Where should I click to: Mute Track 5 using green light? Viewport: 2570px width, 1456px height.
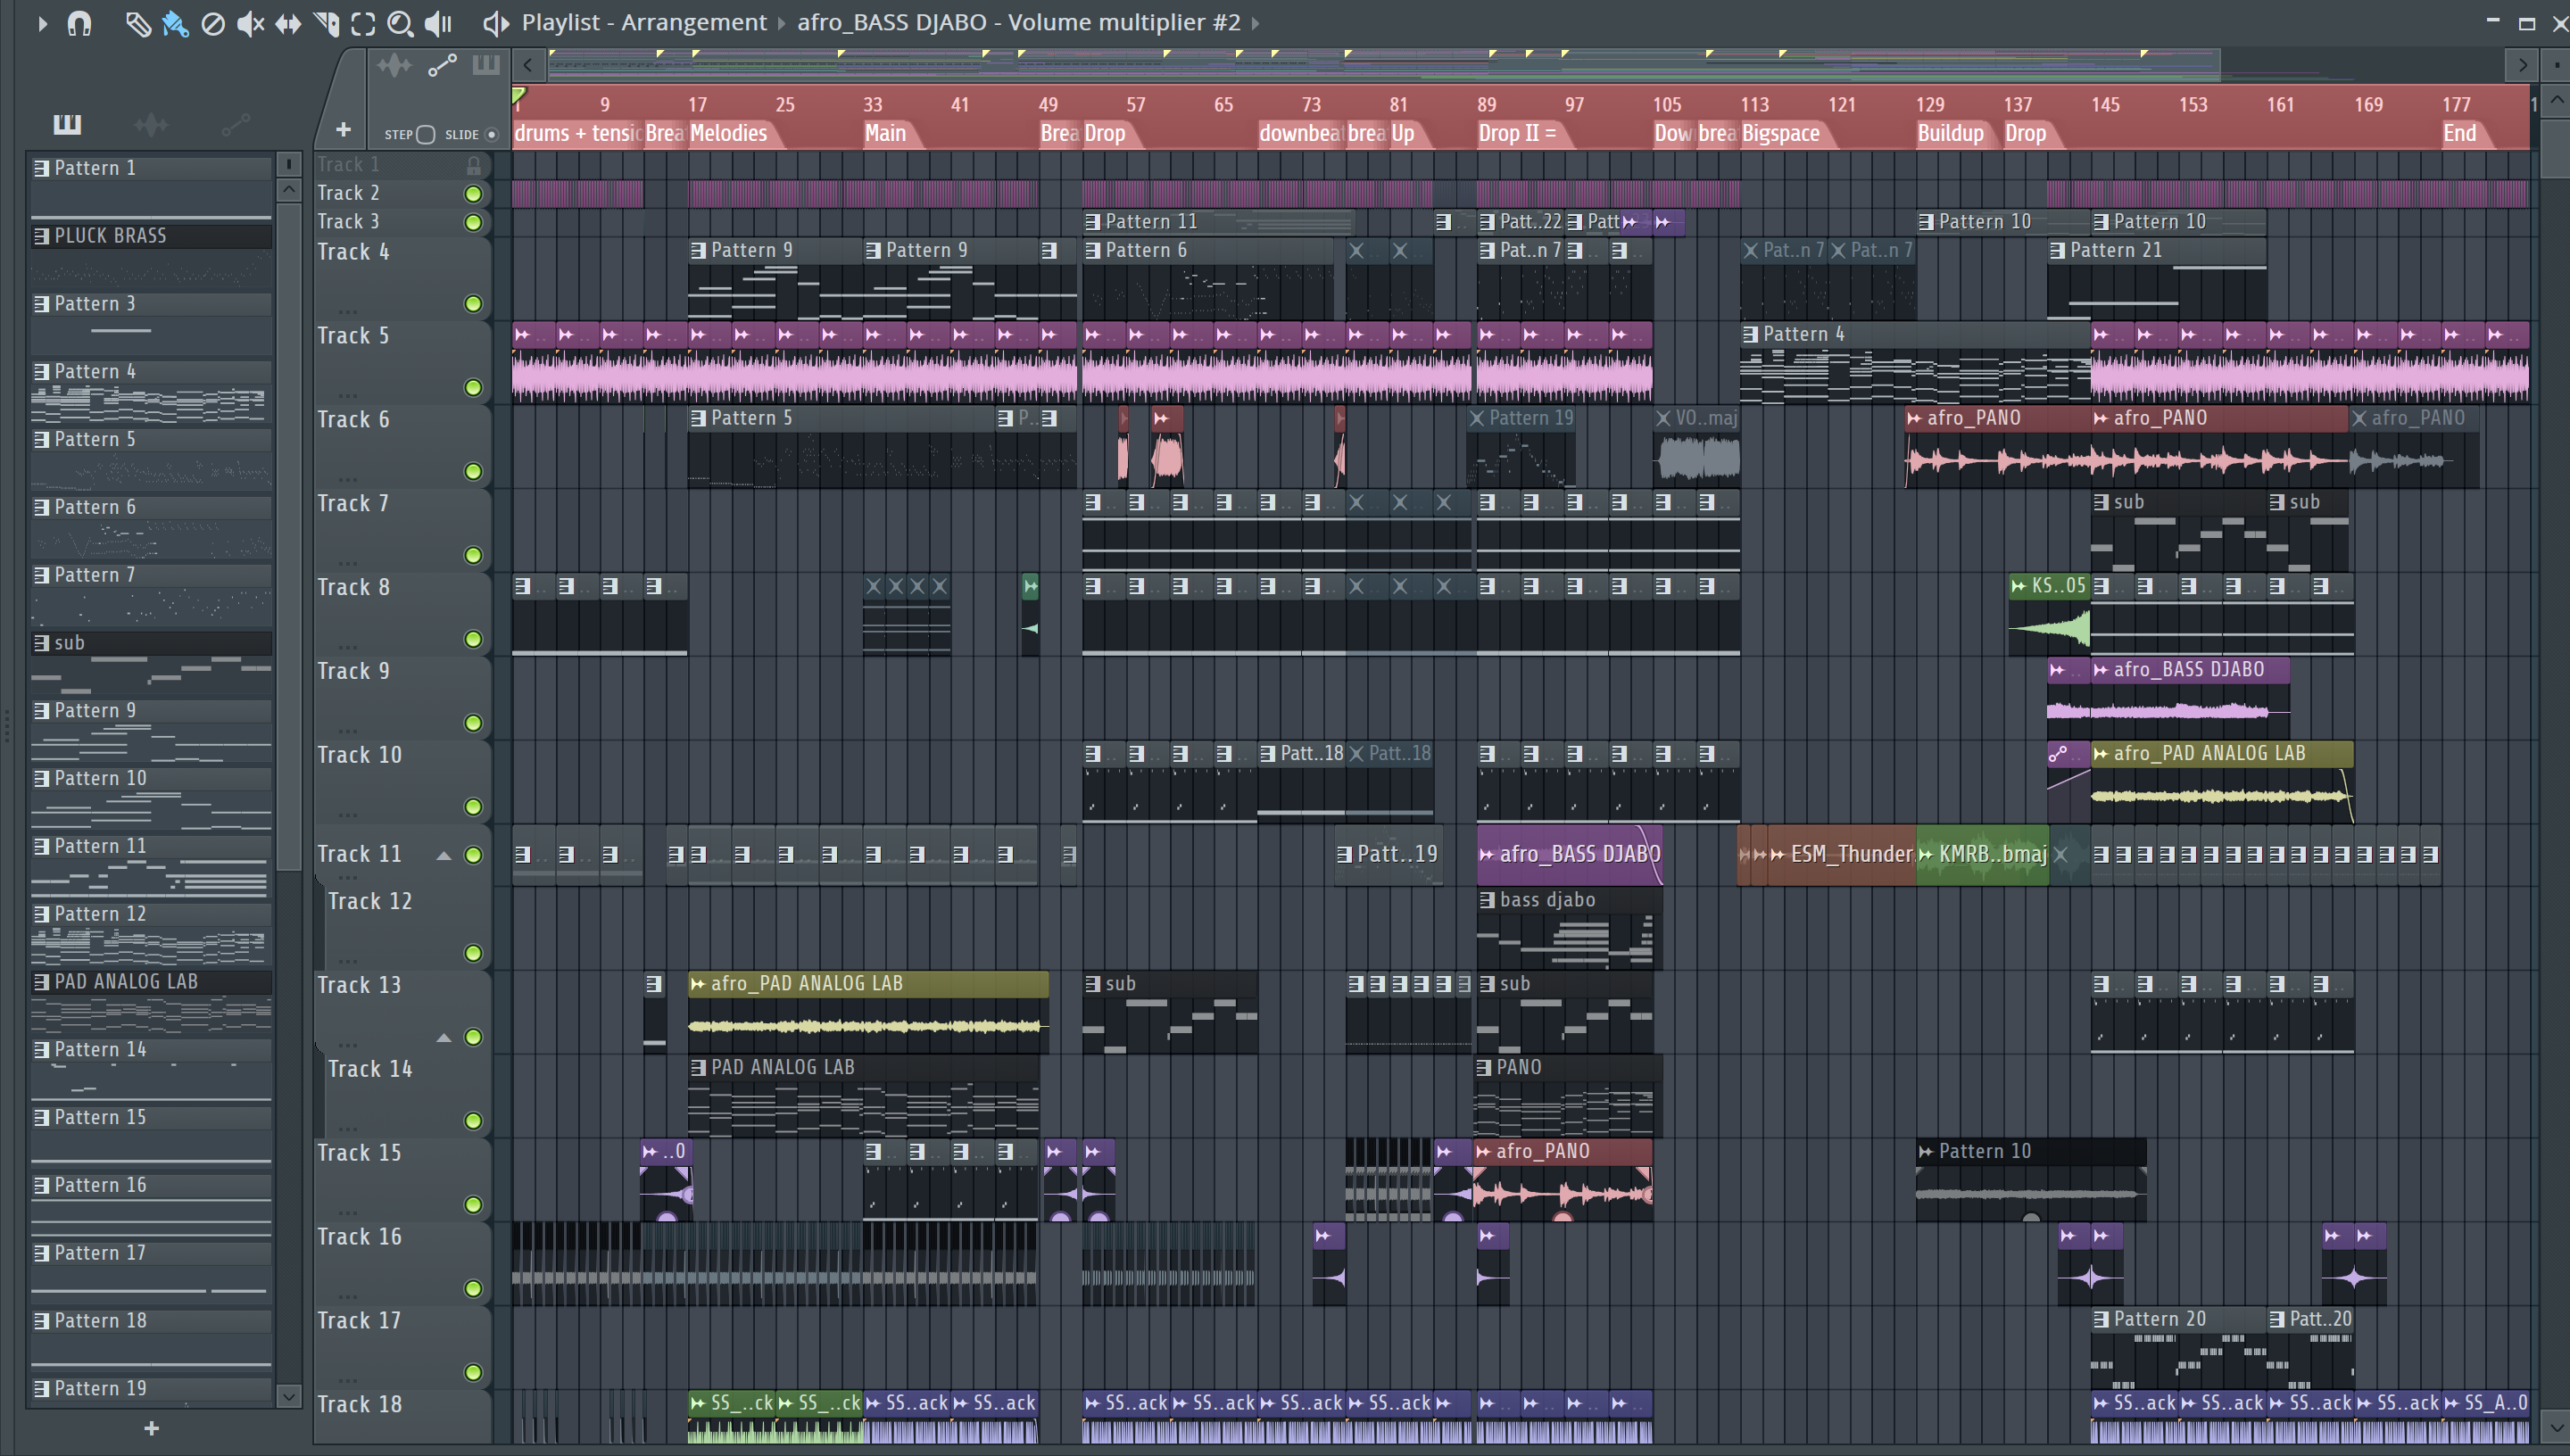473,388
